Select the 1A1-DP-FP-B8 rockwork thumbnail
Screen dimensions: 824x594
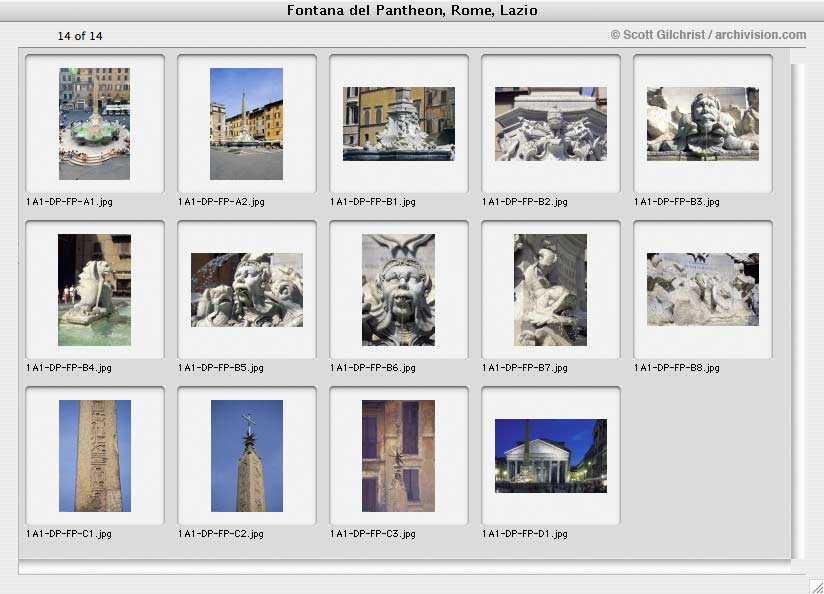click(x=703, y=290)
